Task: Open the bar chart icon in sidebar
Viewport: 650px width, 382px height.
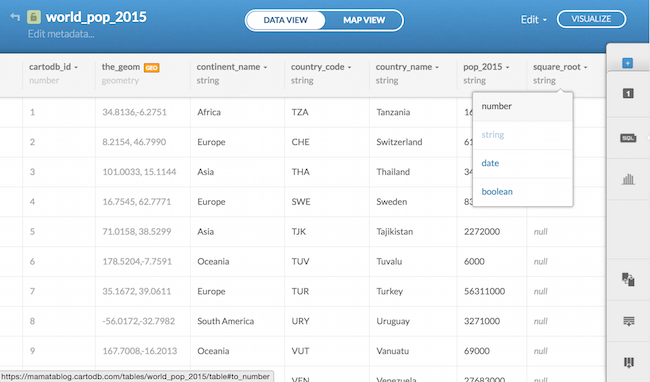Action: pos(628,179)
